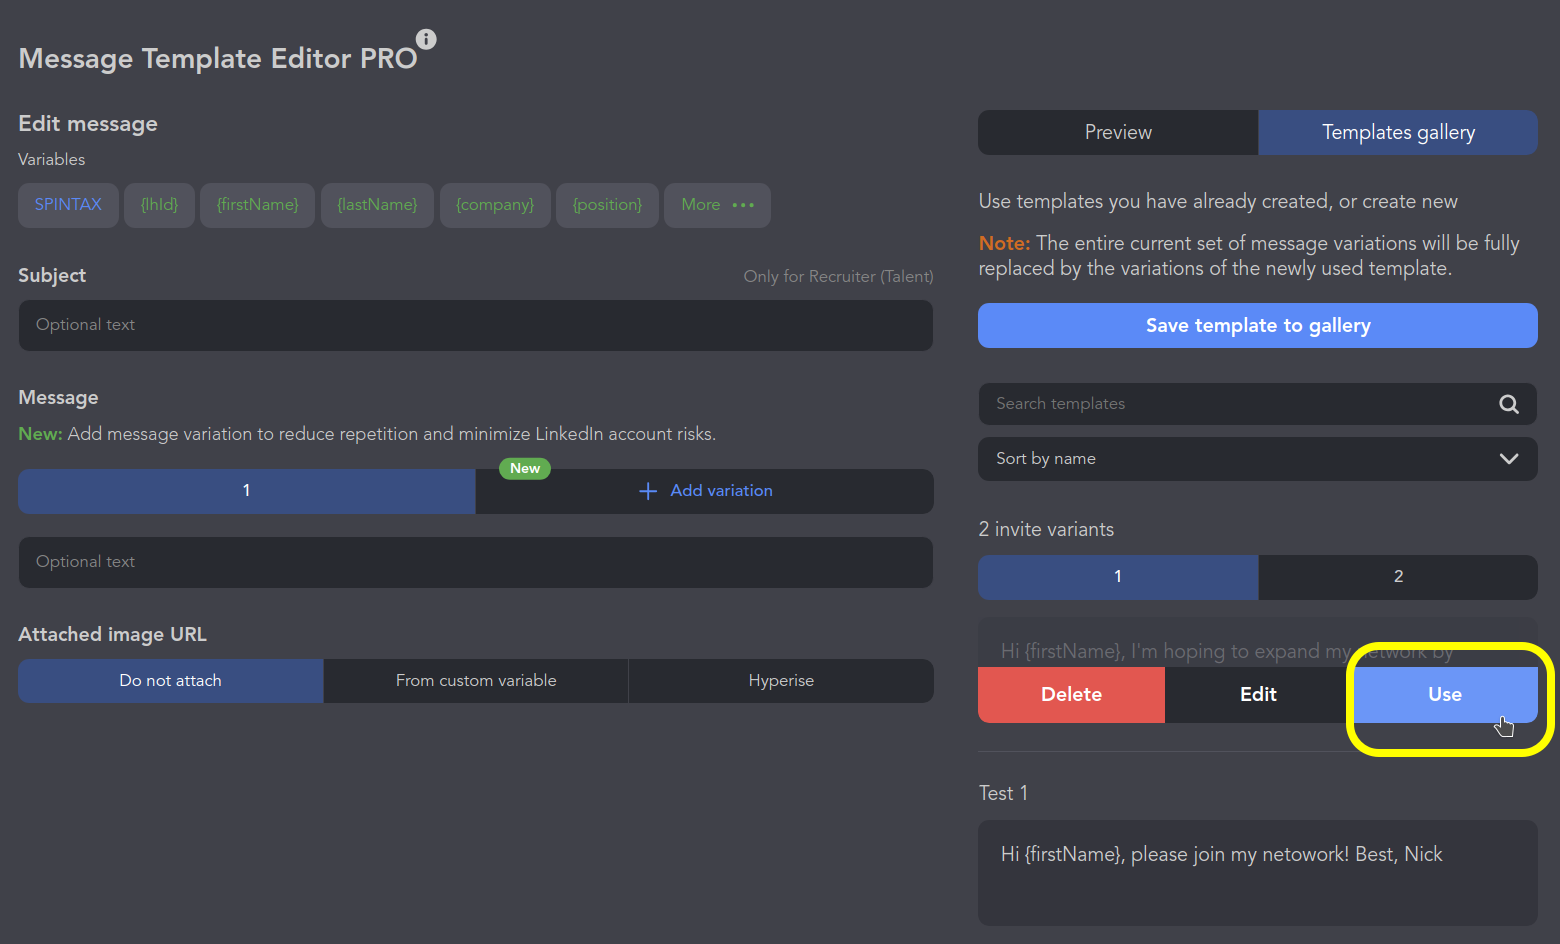
Task: Edit the 2 invite variants template
Action: point(1258,695)
